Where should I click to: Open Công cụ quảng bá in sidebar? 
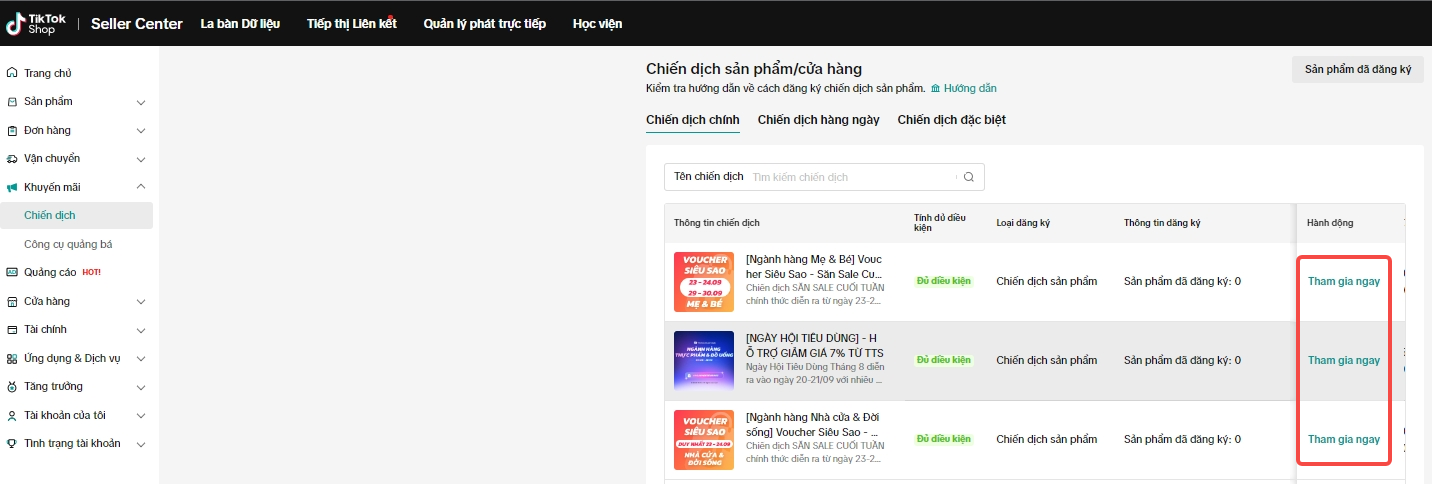tap(68, 244)
